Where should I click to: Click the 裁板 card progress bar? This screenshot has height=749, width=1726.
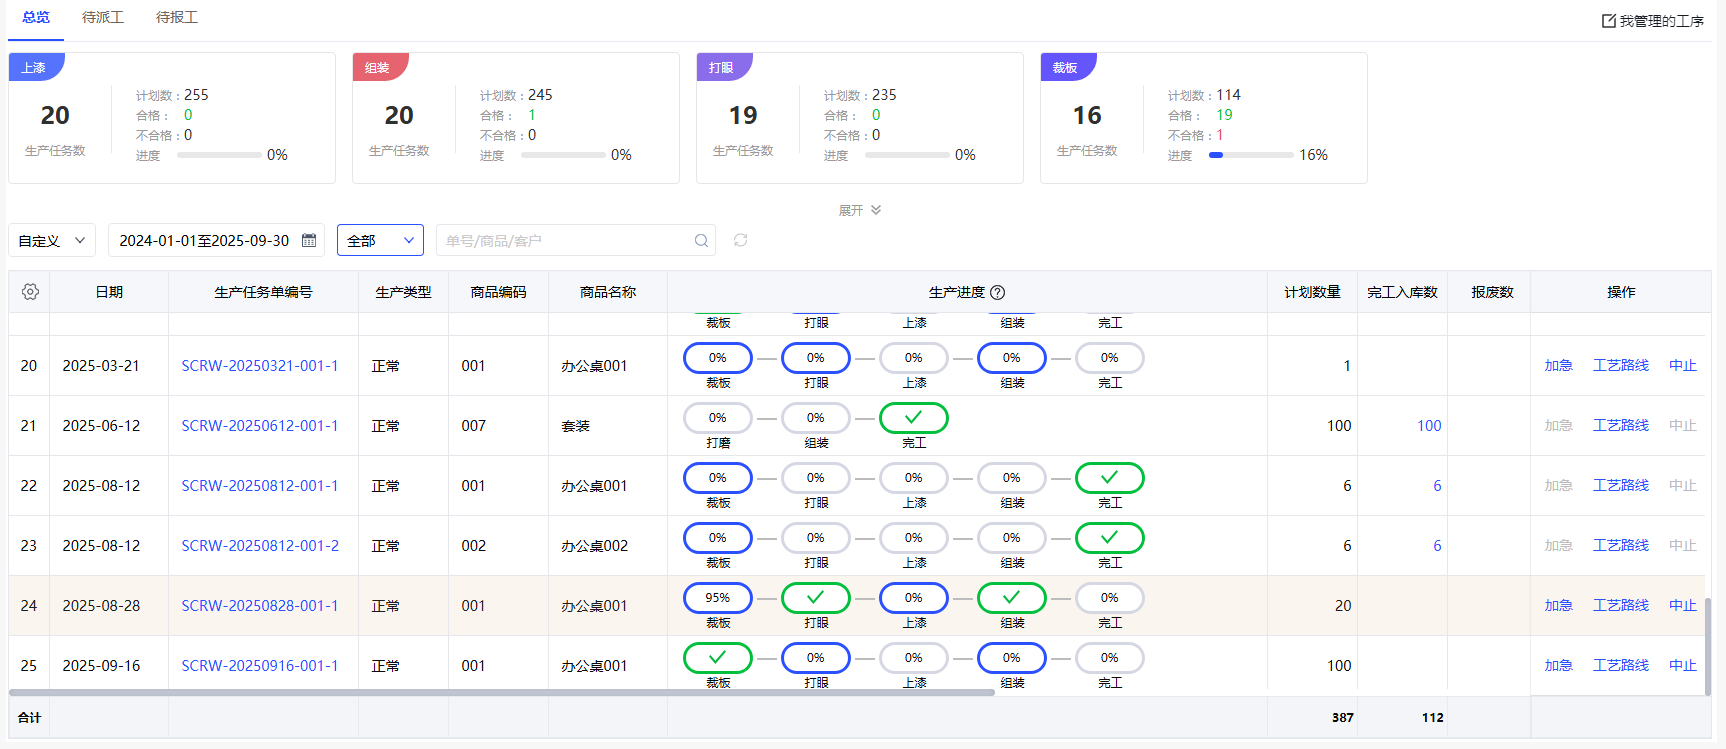tap(1250, 155)
